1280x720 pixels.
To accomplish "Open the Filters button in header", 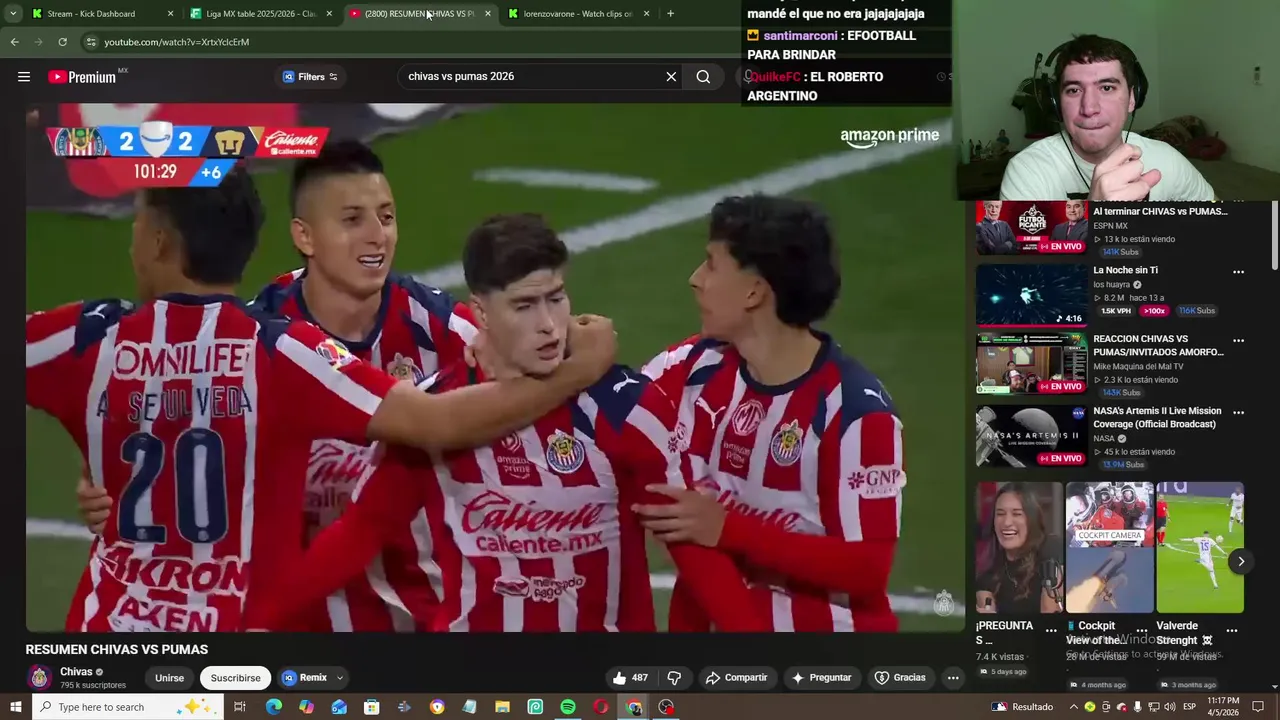I will click(310, 77).
